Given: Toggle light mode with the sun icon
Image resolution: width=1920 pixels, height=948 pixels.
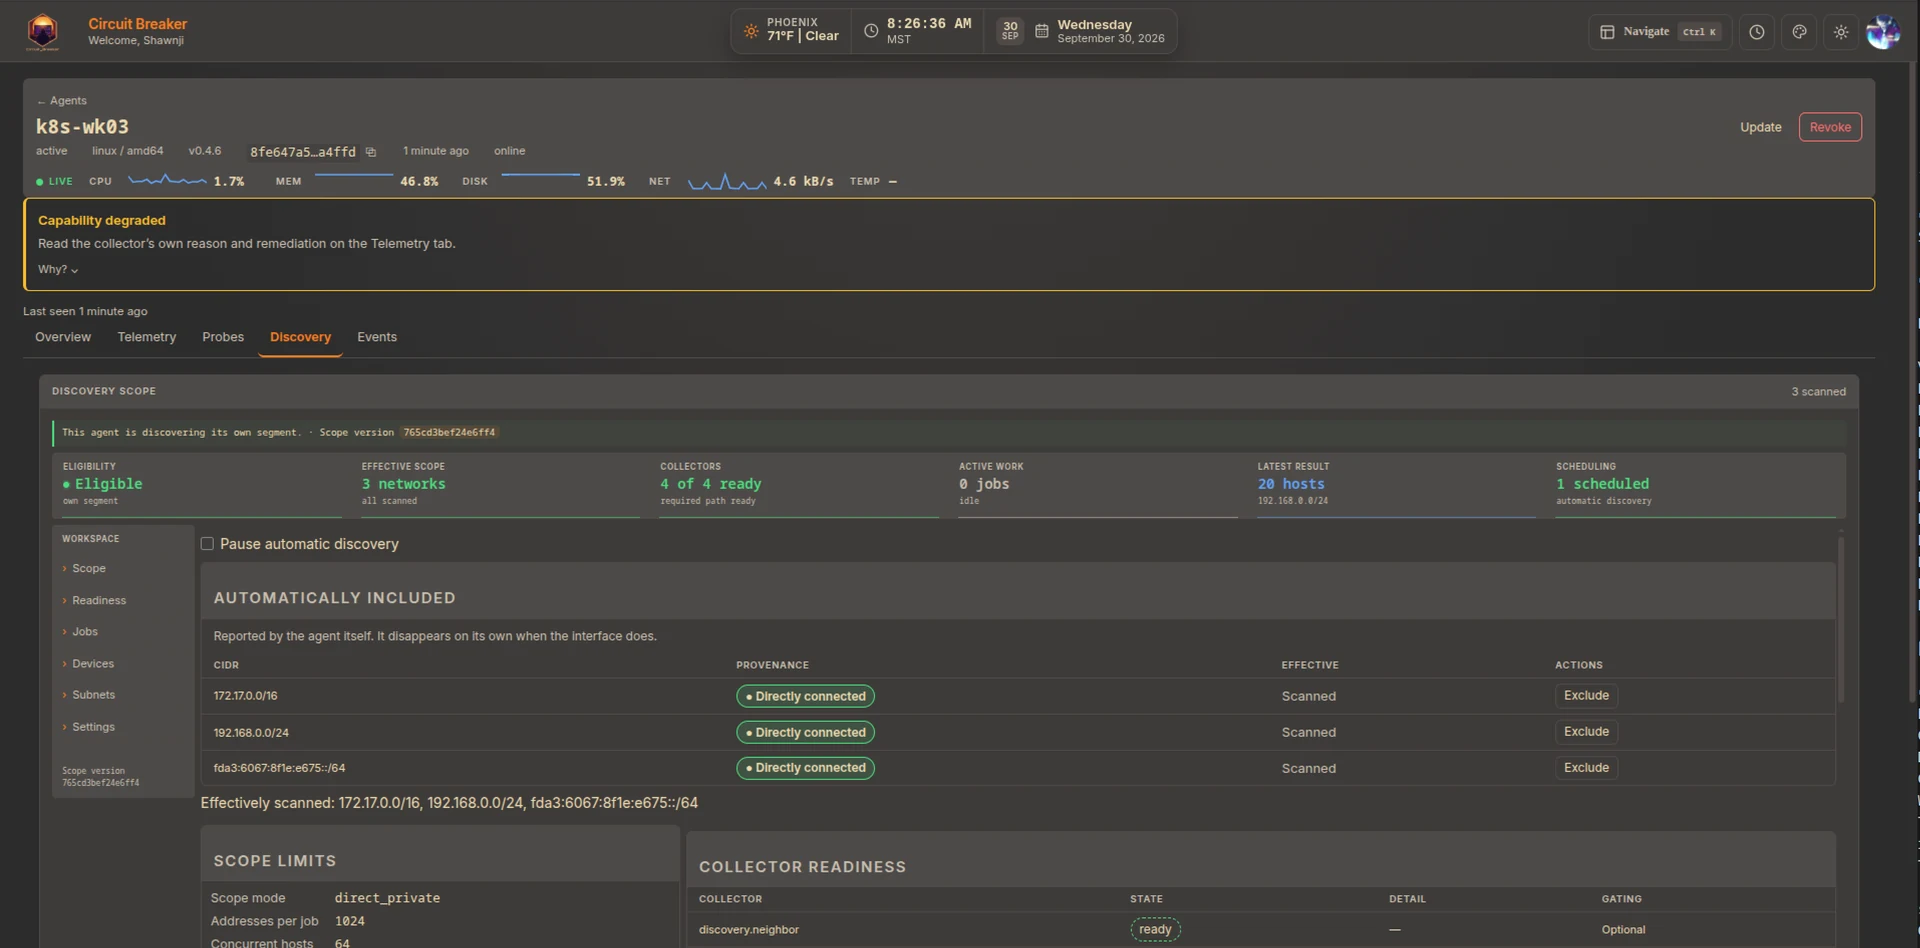Looking at the screenshot, I should click(1841, 32).
